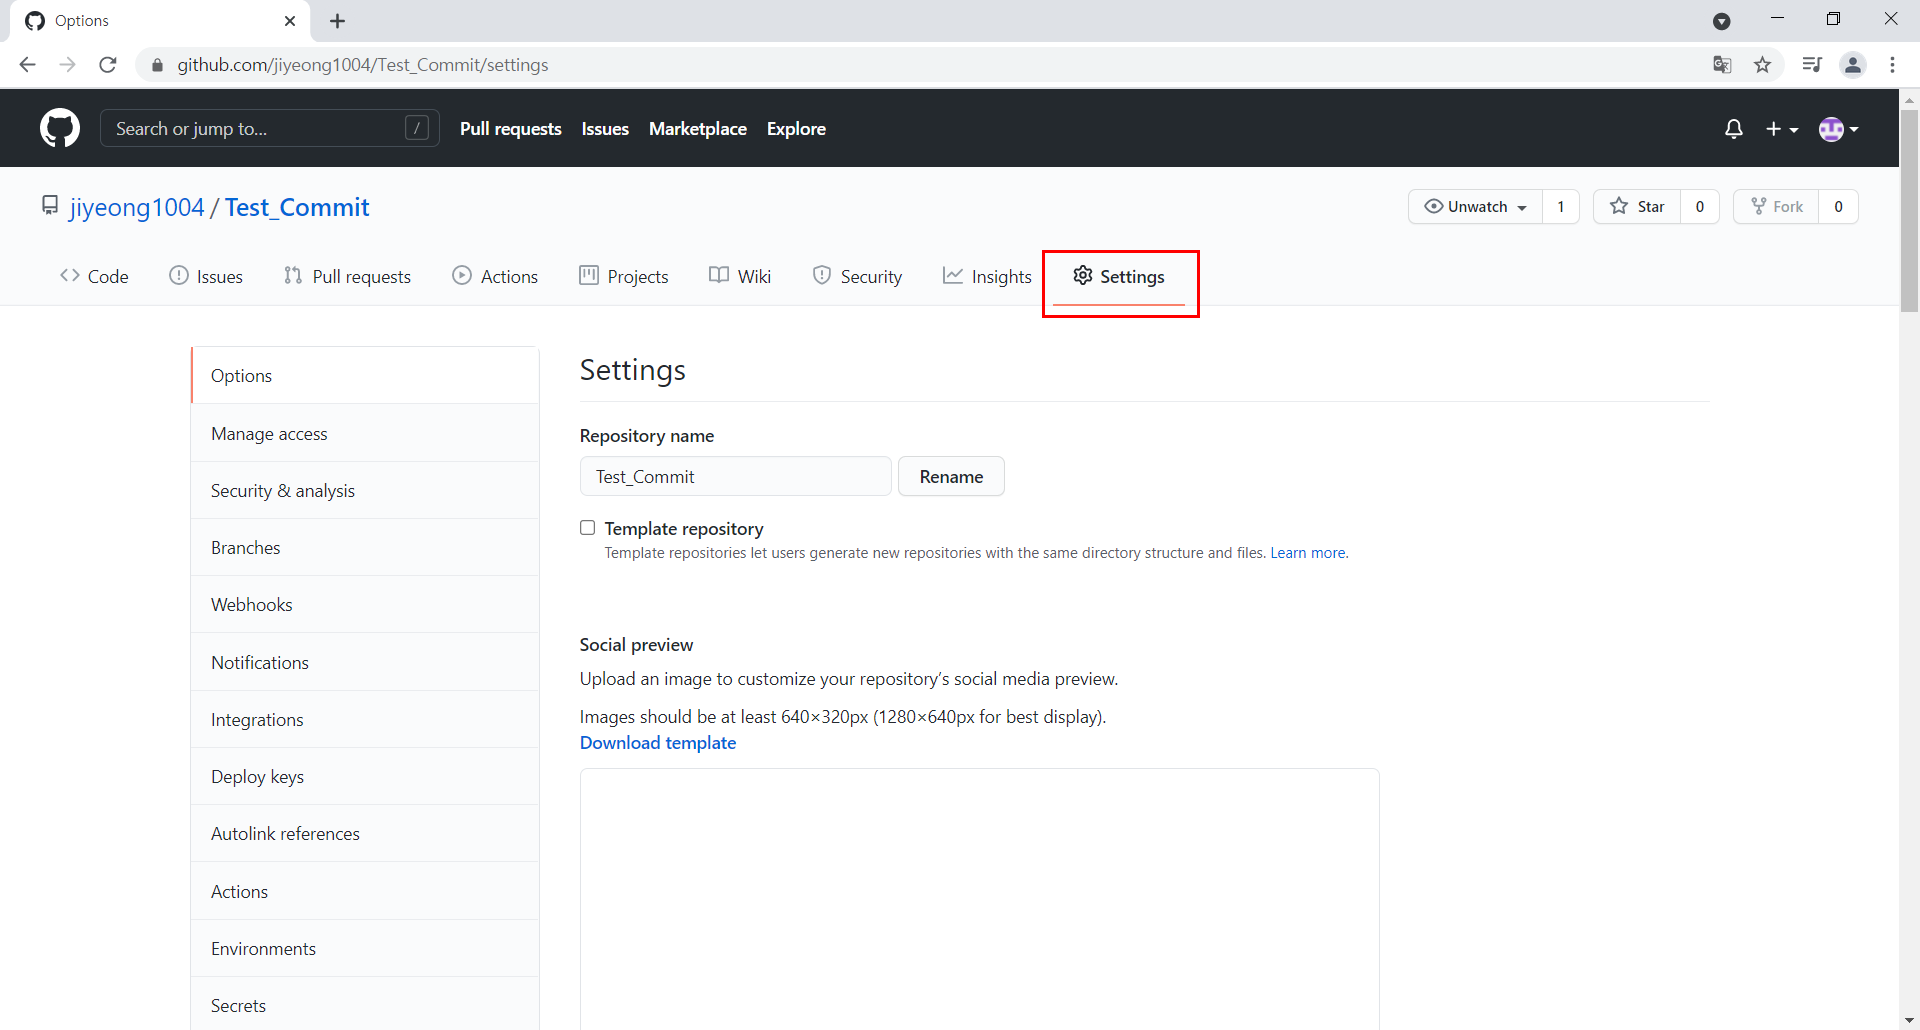The width and height of the screenshot is (1920, 1030).
Task: Reload the page
Action: point(108,65)
